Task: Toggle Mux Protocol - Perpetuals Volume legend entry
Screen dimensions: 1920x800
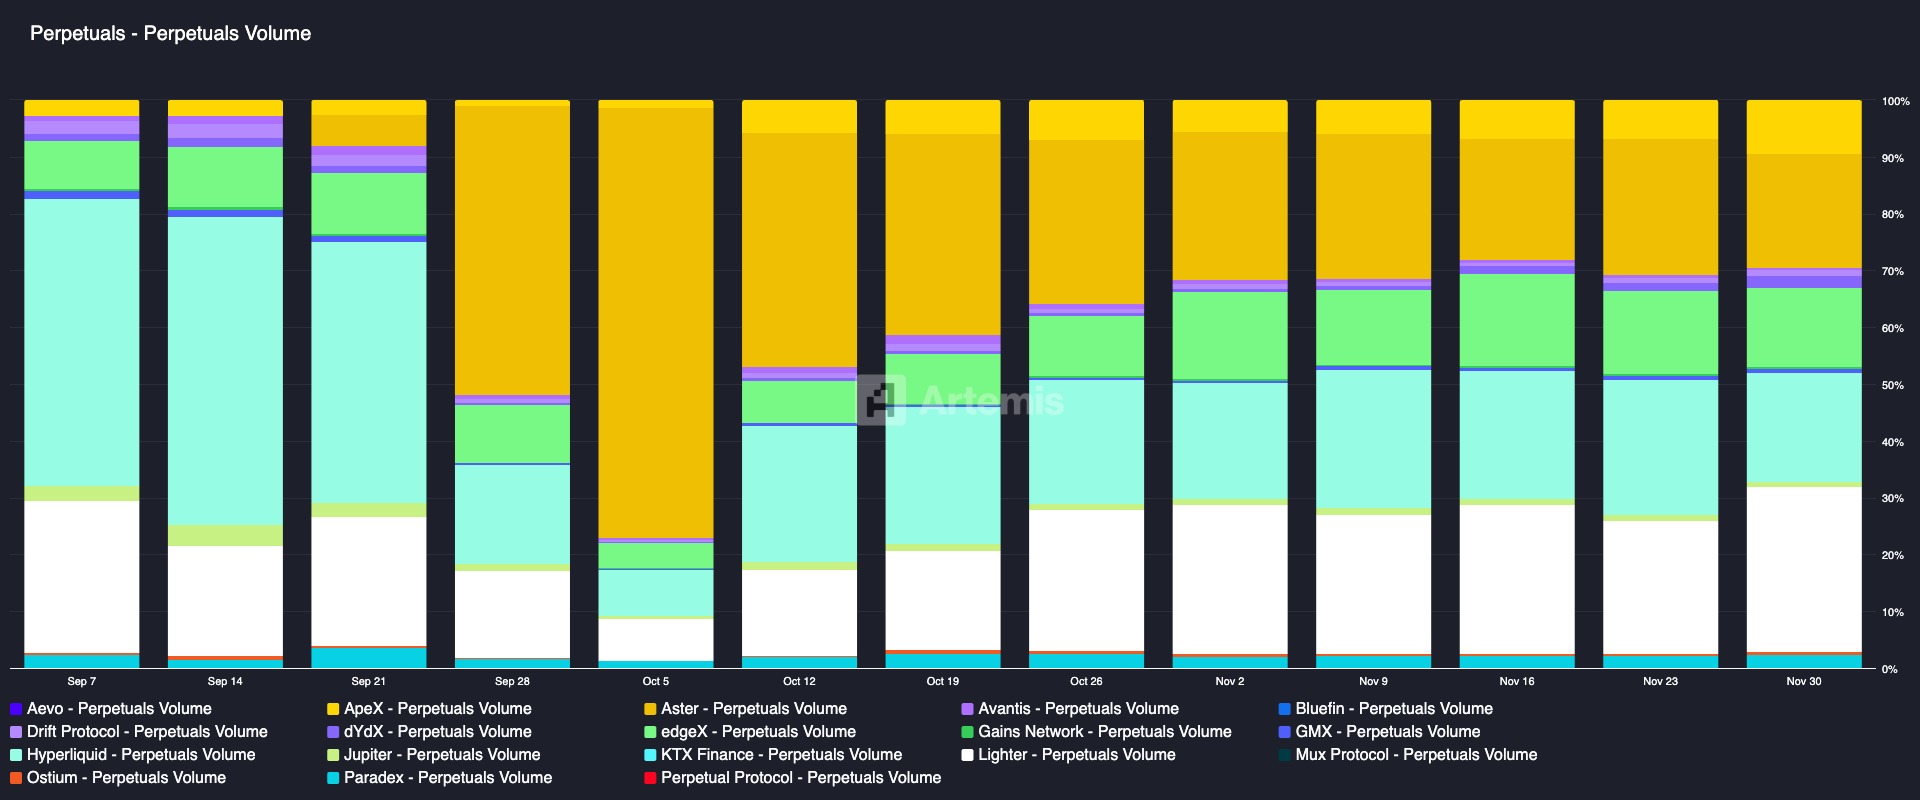Action: (x=1415, y=755)
